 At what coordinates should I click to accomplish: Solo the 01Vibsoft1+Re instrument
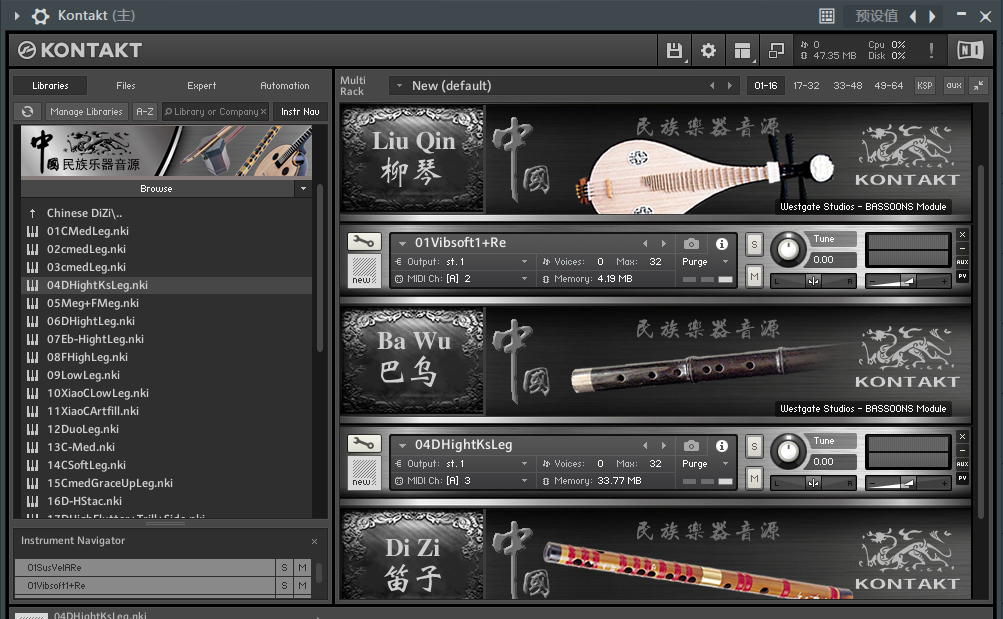coord(754,244)
